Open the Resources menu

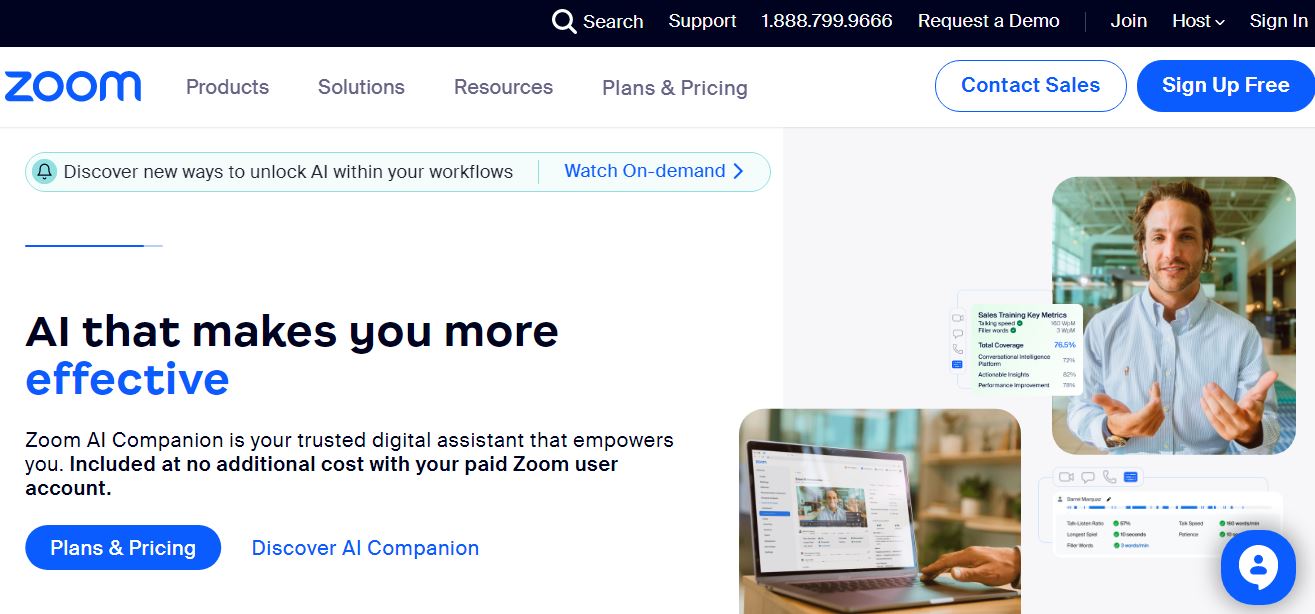(x=503, y=87)
